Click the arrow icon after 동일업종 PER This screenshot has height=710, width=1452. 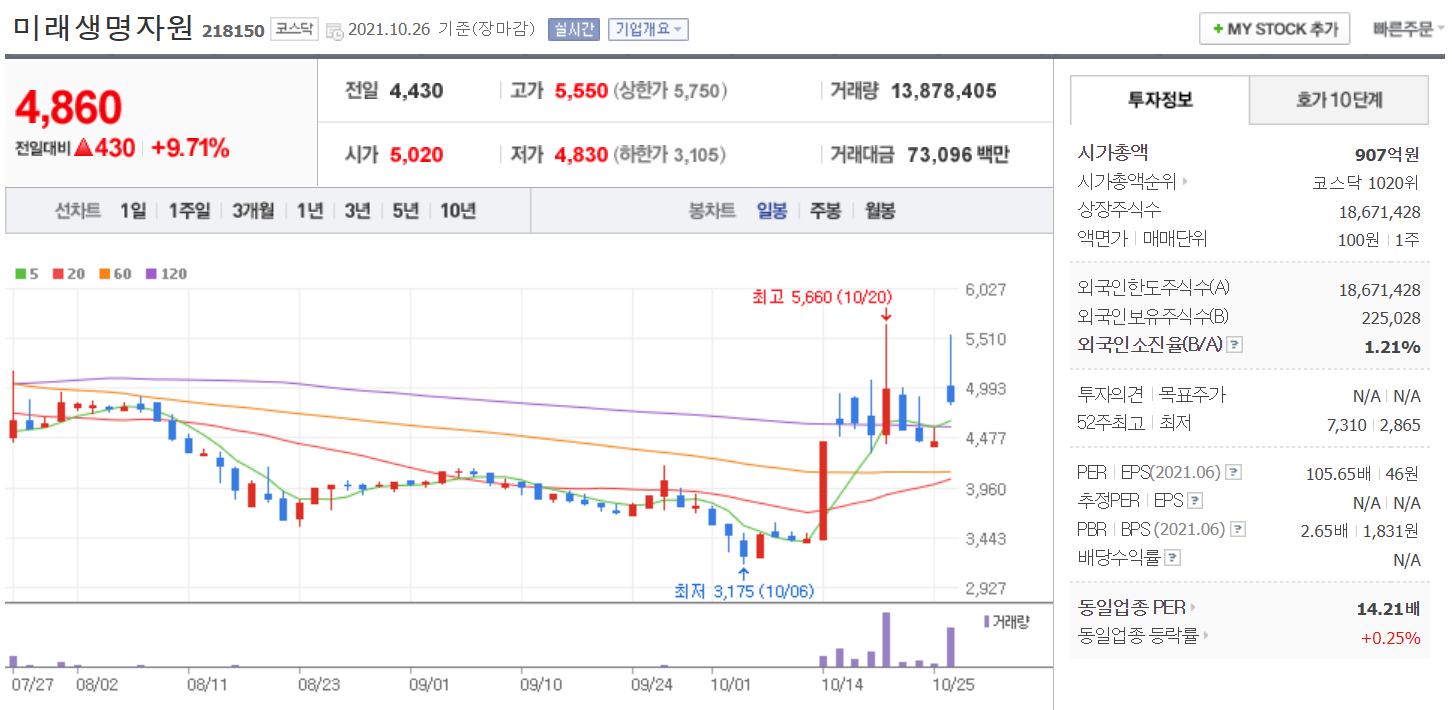click(1193, 607)
